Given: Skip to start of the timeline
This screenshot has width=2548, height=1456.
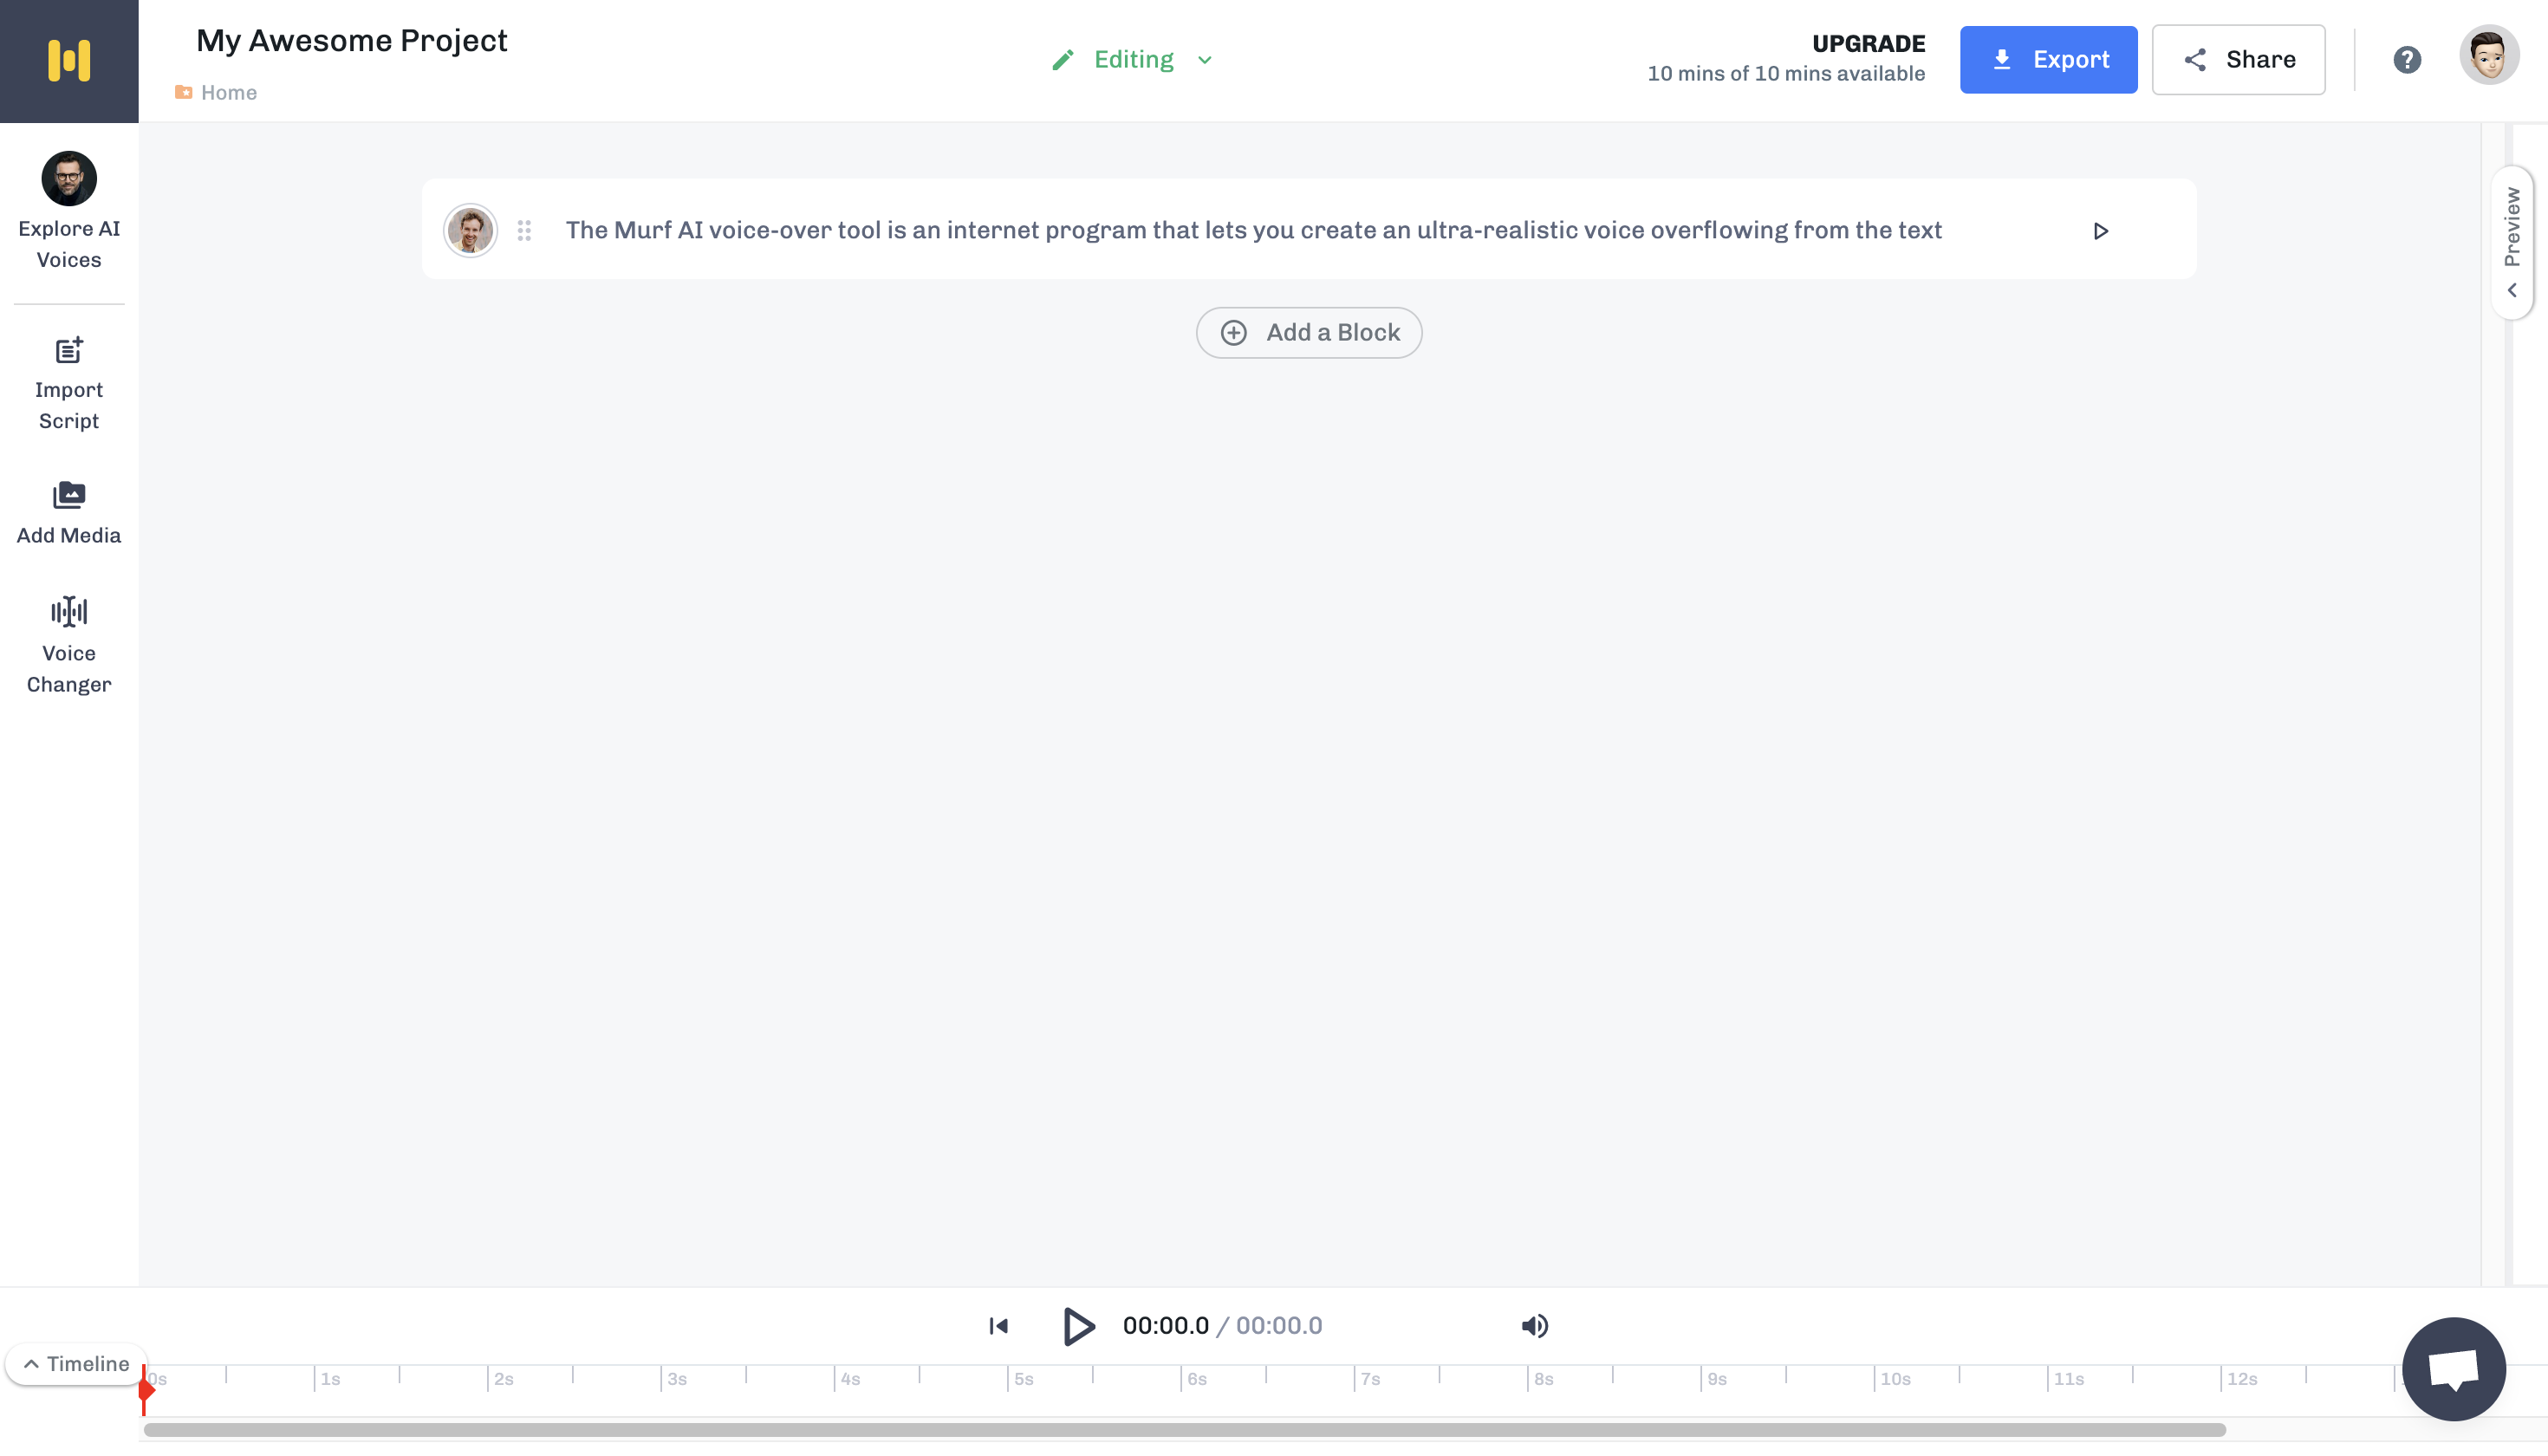Looking at the screenshot, I should point(998,1325).
